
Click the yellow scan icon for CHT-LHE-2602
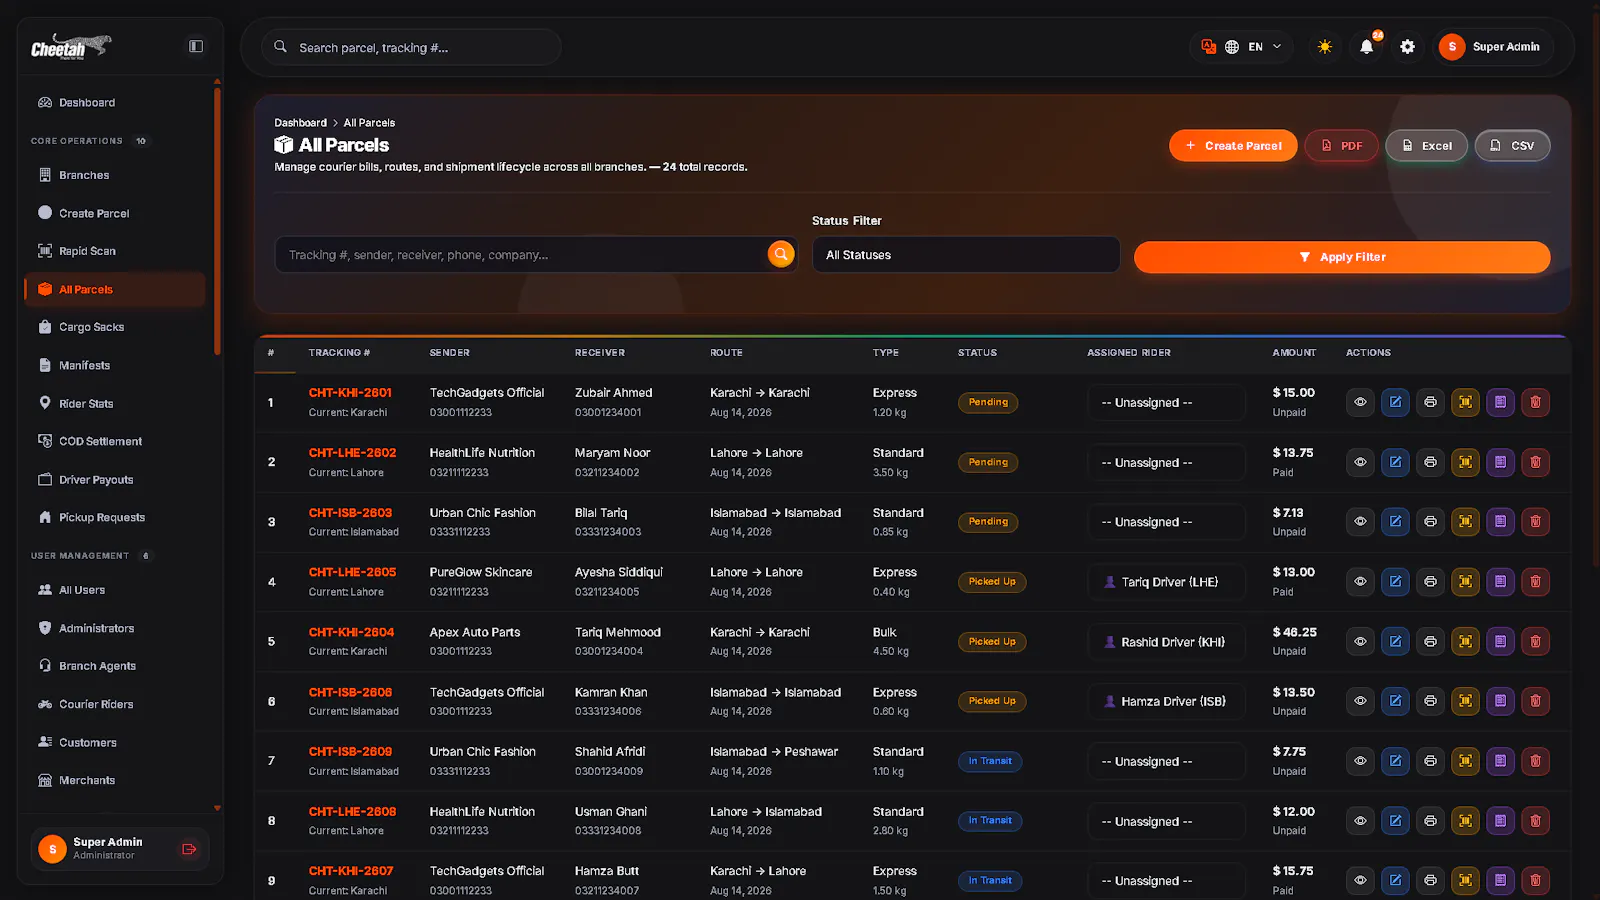point(1465,462)
